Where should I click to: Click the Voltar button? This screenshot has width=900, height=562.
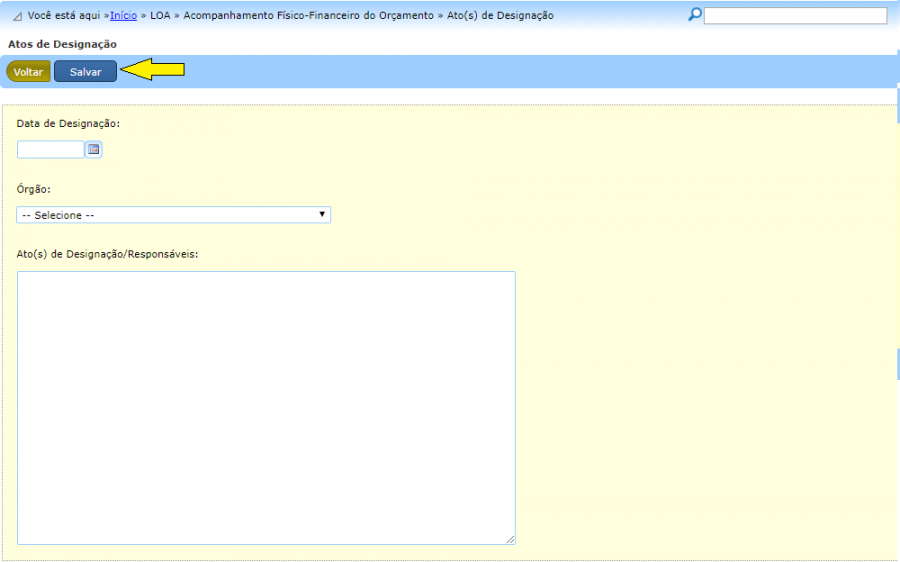click(28, 72)
